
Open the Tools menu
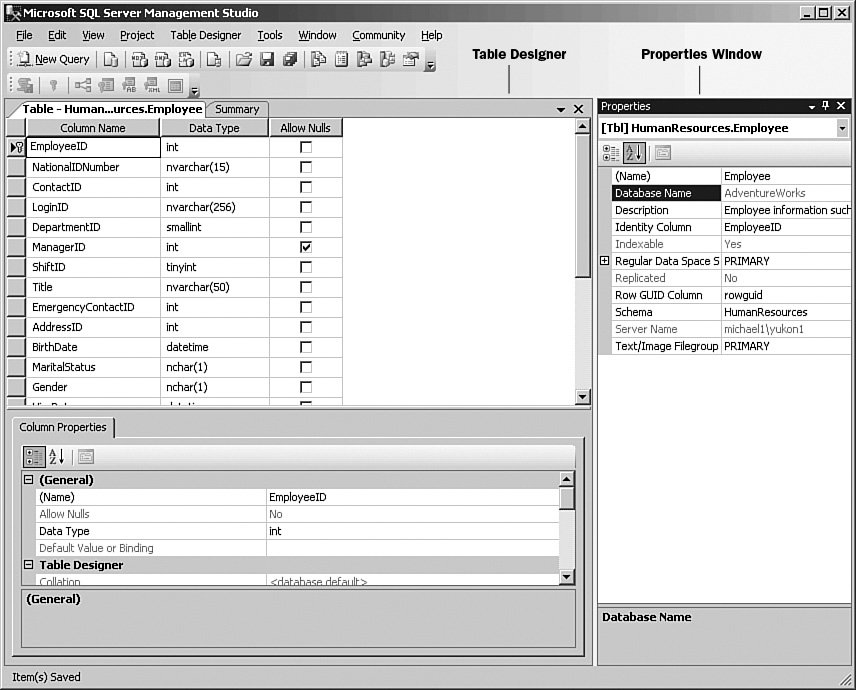(x=270, y=35)
